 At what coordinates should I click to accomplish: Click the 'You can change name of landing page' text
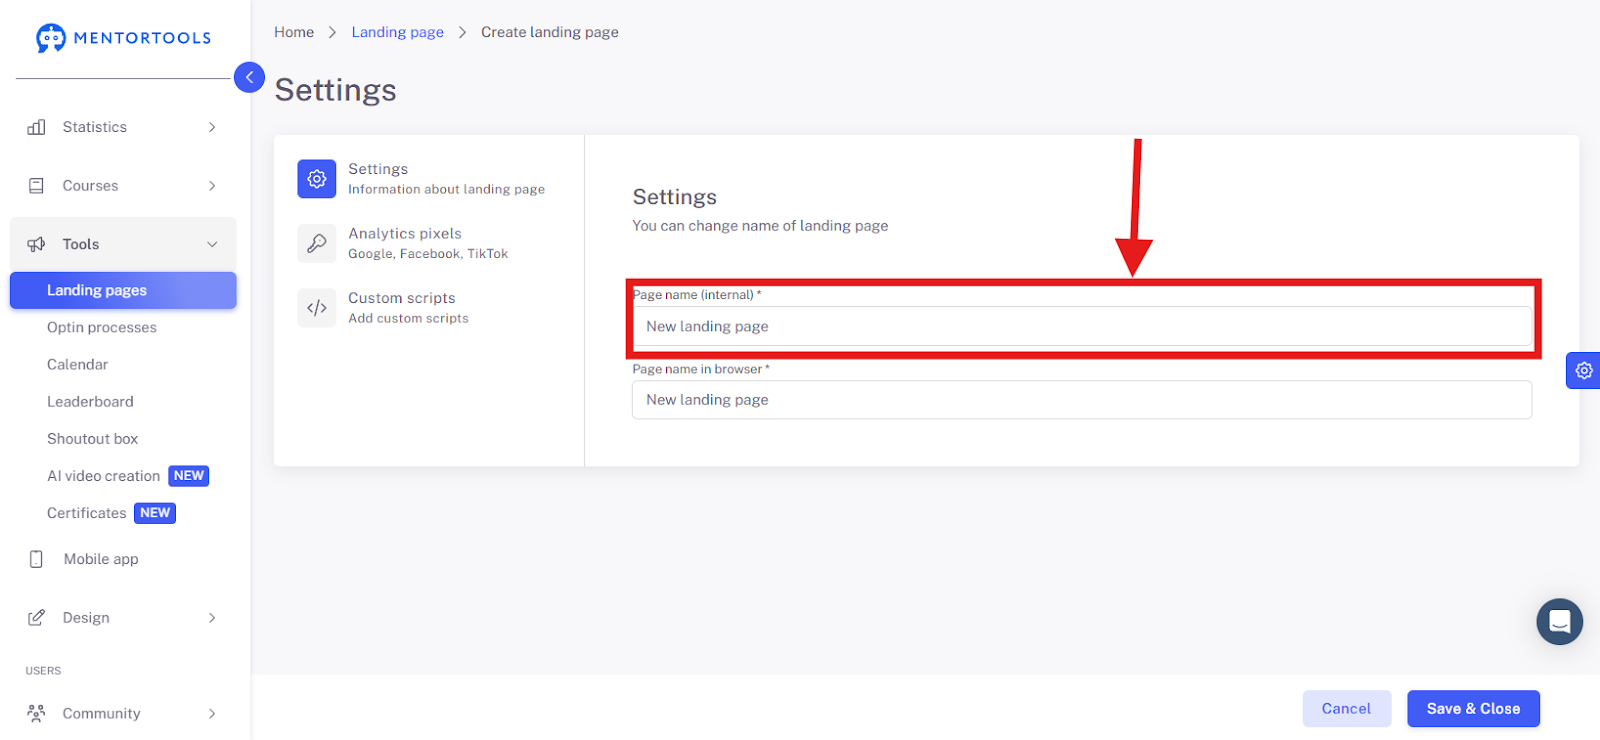pyautogui.click(x=760, y=226)
